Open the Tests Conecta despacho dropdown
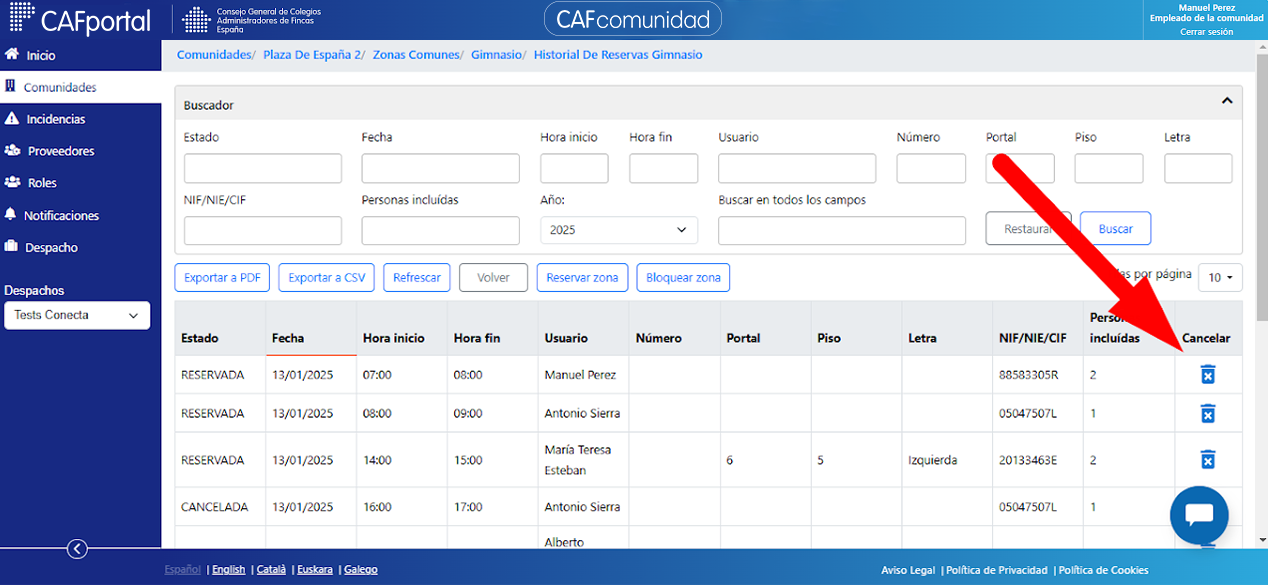The width and height of the screenshot is (1268, 586). (77, 315)
